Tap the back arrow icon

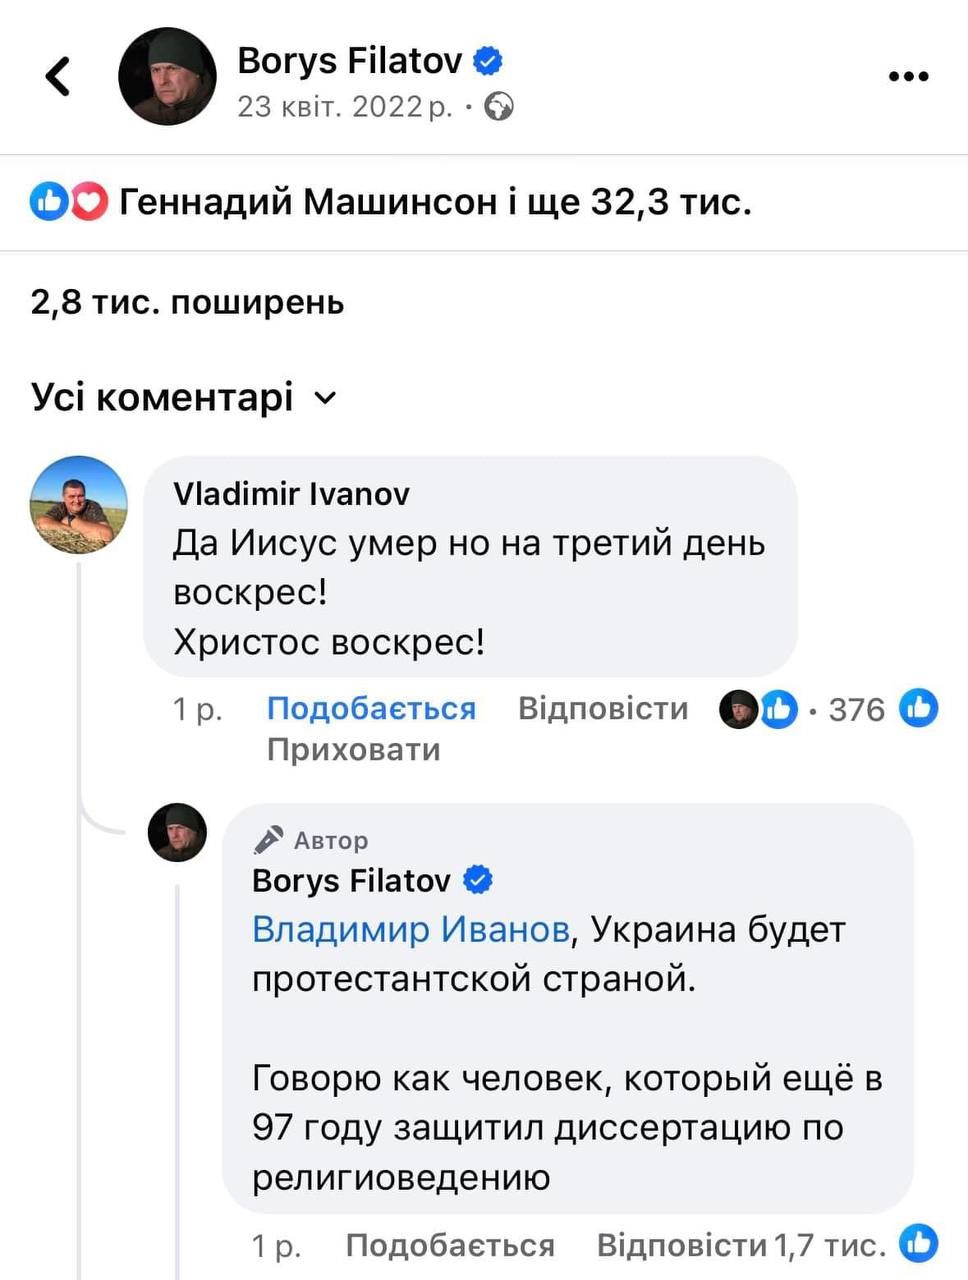point(59,77)
